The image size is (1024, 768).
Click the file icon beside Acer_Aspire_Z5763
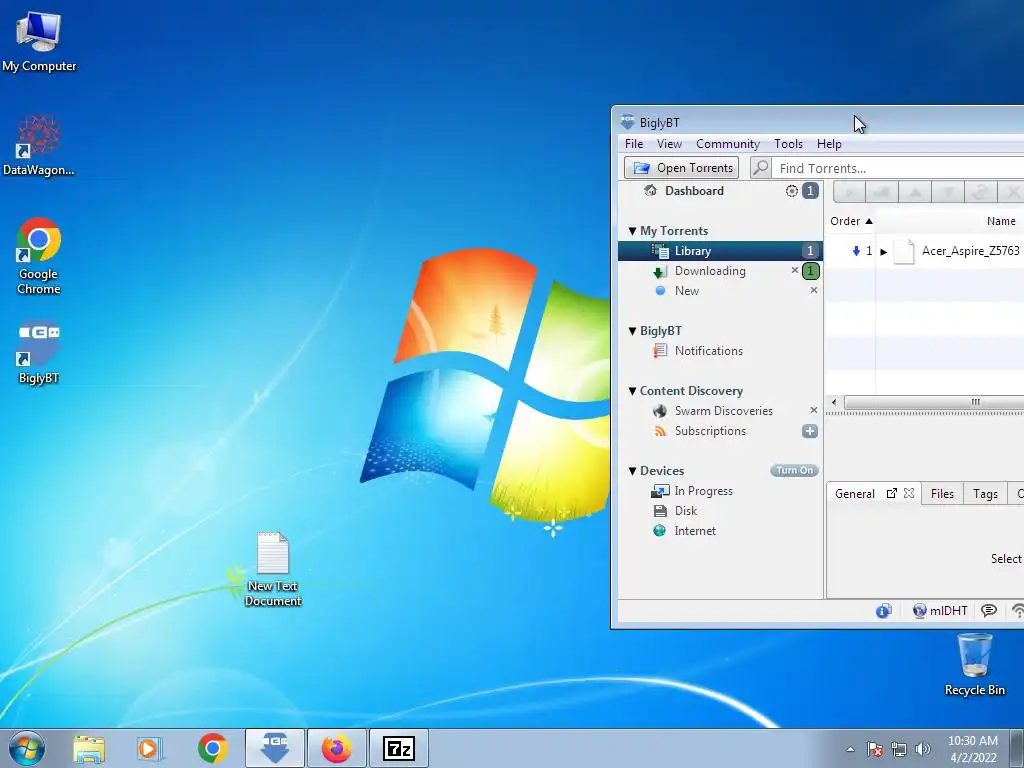[903, 251]
